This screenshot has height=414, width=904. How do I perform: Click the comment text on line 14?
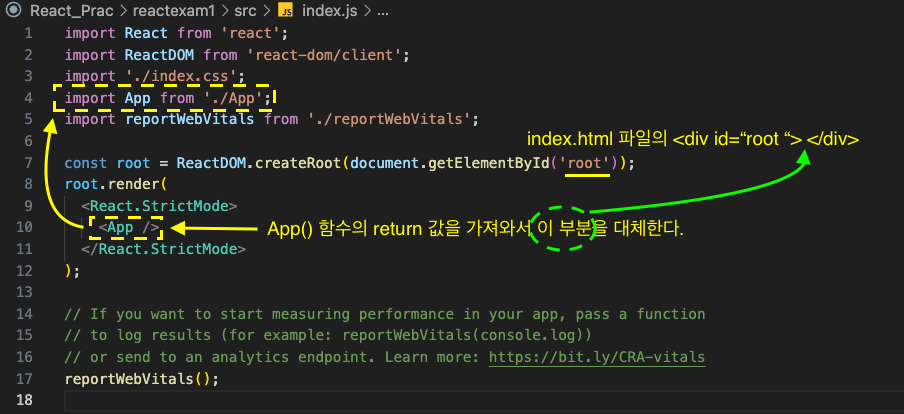coord(385,314)
